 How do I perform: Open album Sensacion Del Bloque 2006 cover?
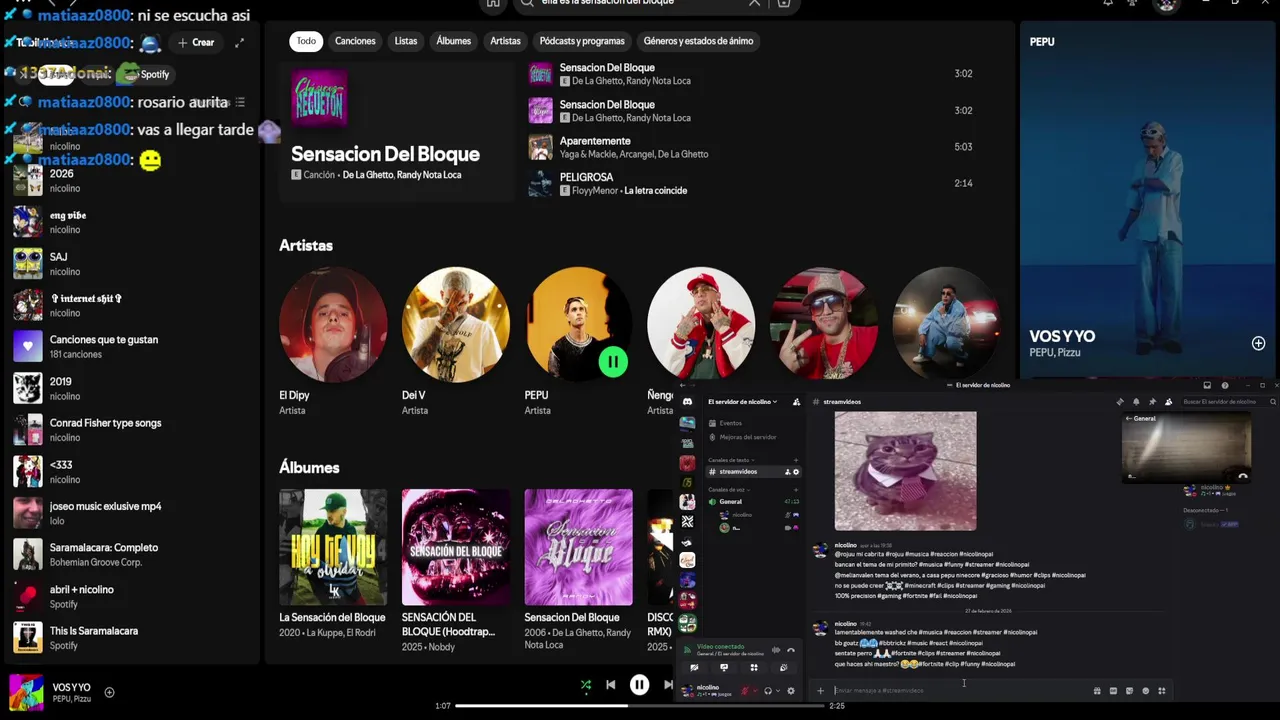578,547
